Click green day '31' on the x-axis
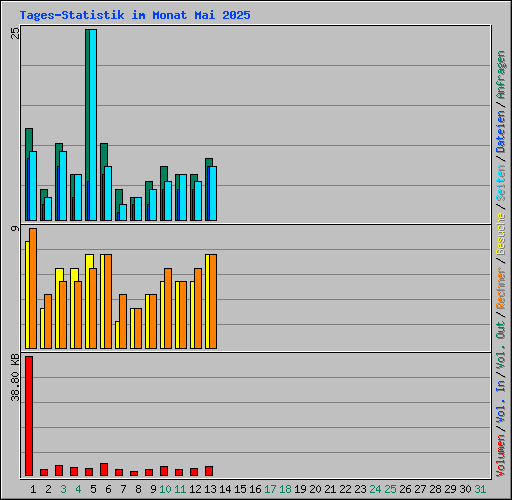 click(x=480, y=489)
